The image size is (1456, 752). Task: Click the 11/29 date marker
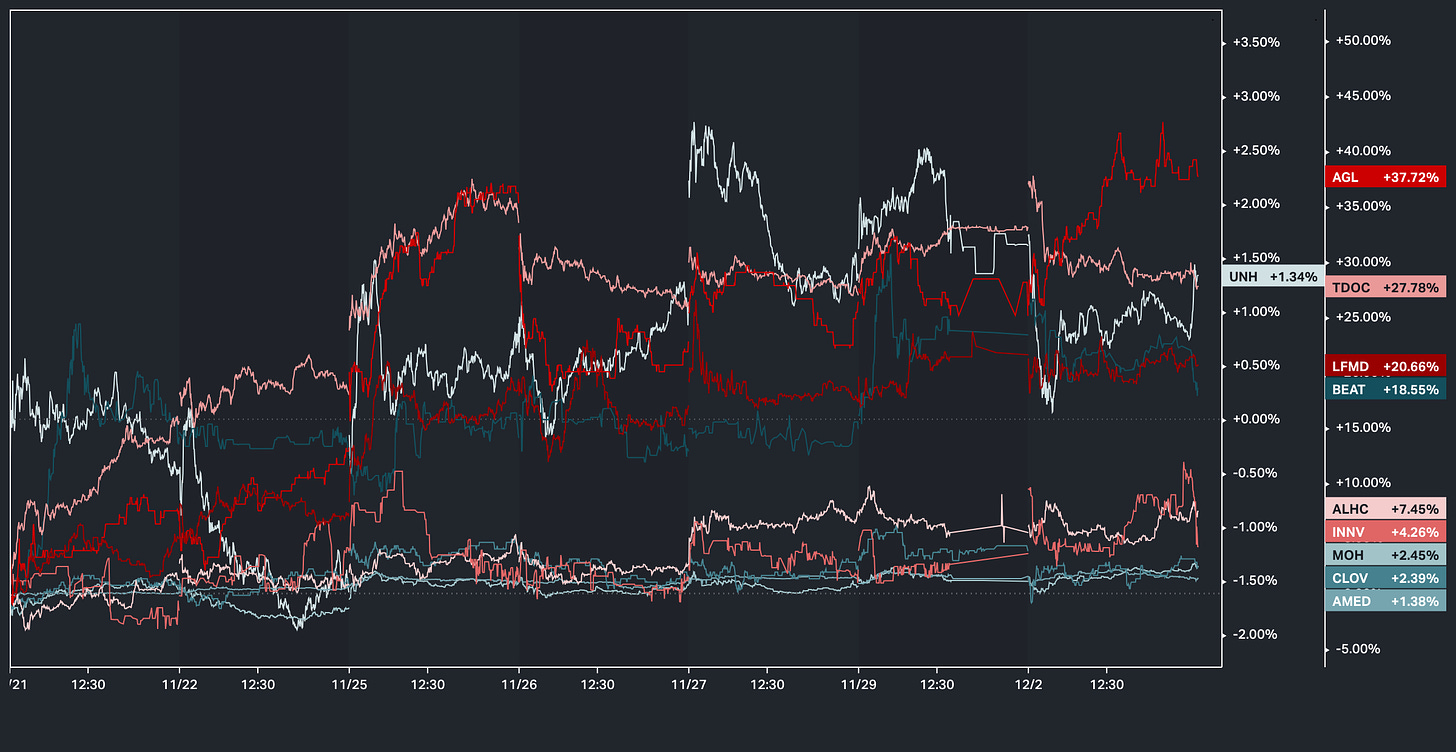858,685
